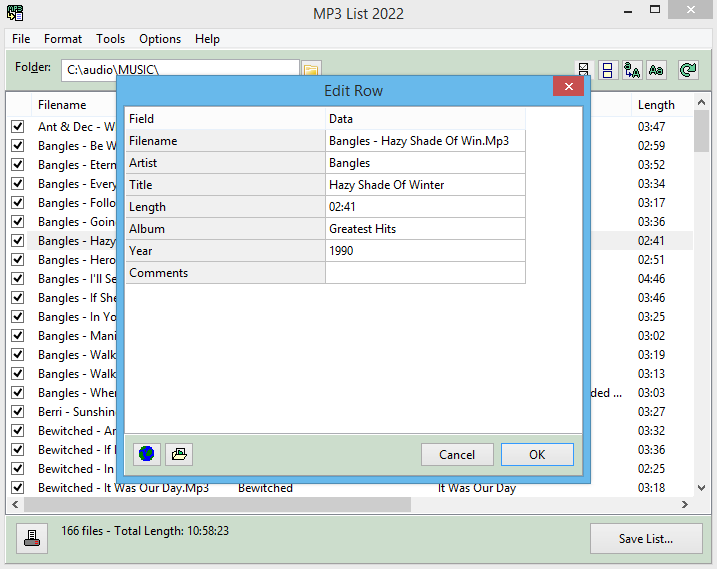Close the Edit Row dialog

tap(568, 86)
